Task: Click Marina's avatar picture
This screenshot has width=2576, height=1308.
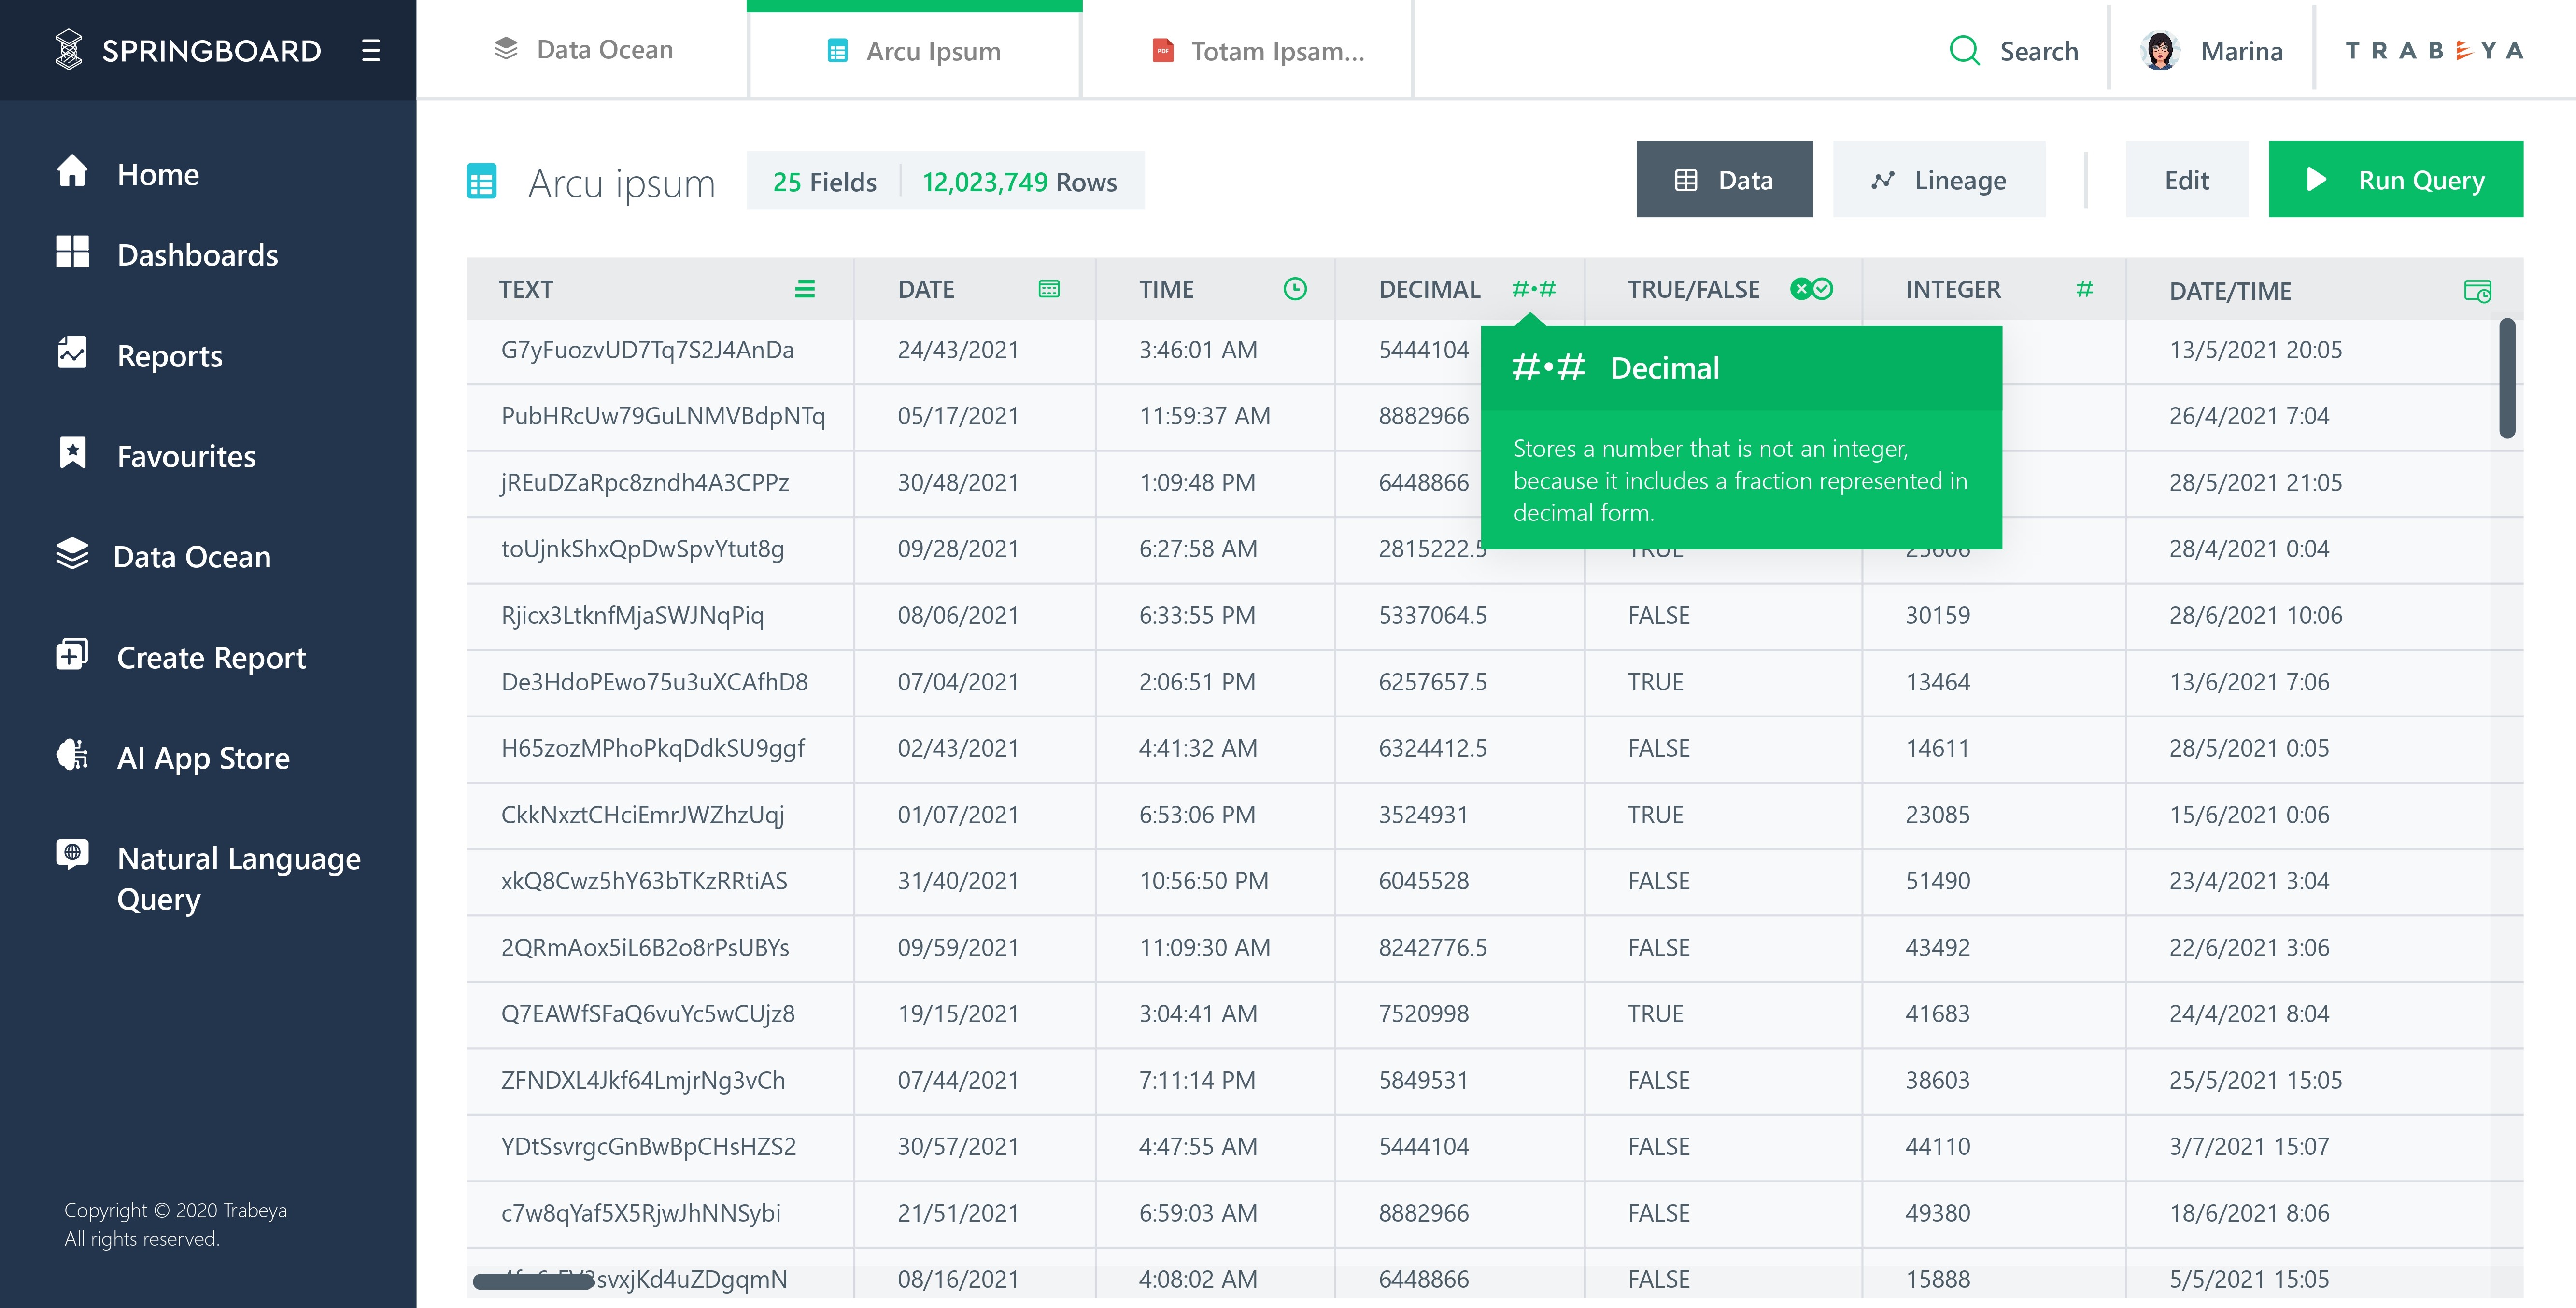Action: [2160, 50]
